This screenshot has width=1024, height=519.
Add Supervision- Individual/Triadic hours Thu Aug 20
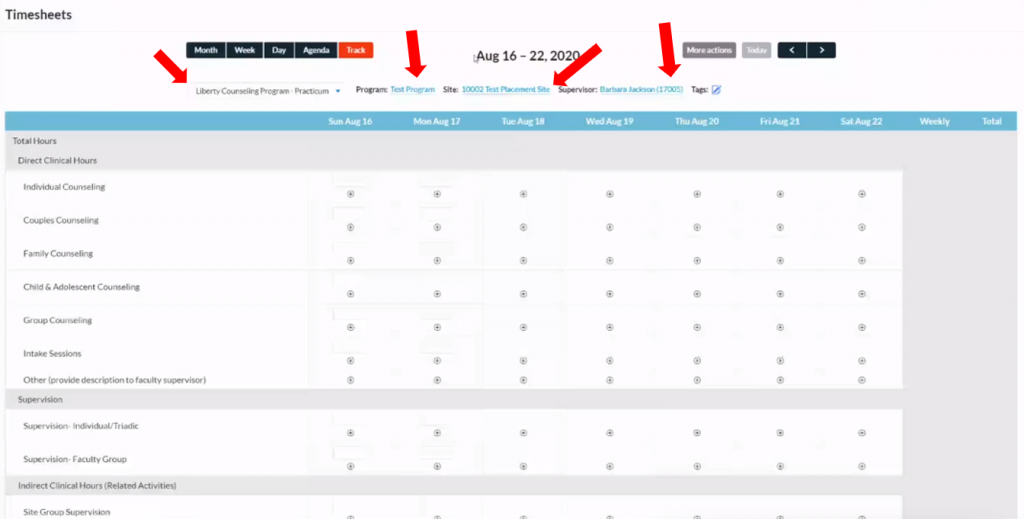click(x=697, y=433)
